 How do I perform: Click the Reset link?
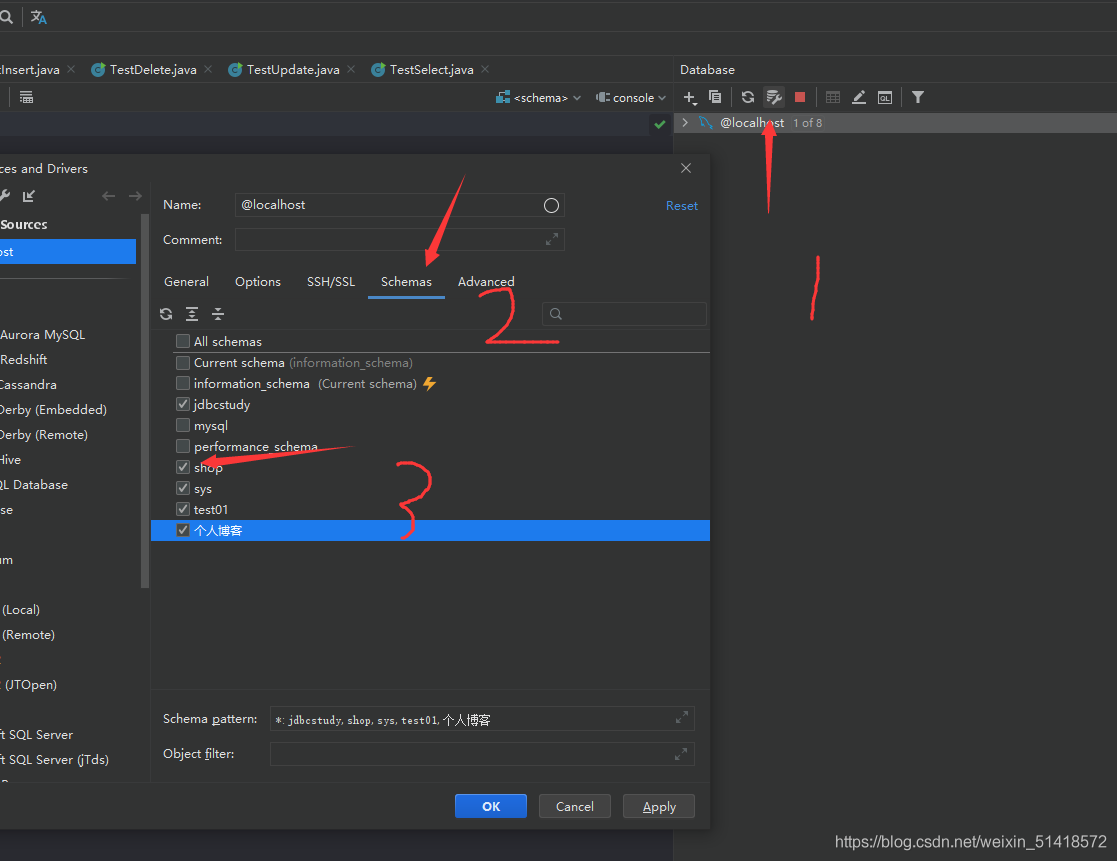point(682,206)
